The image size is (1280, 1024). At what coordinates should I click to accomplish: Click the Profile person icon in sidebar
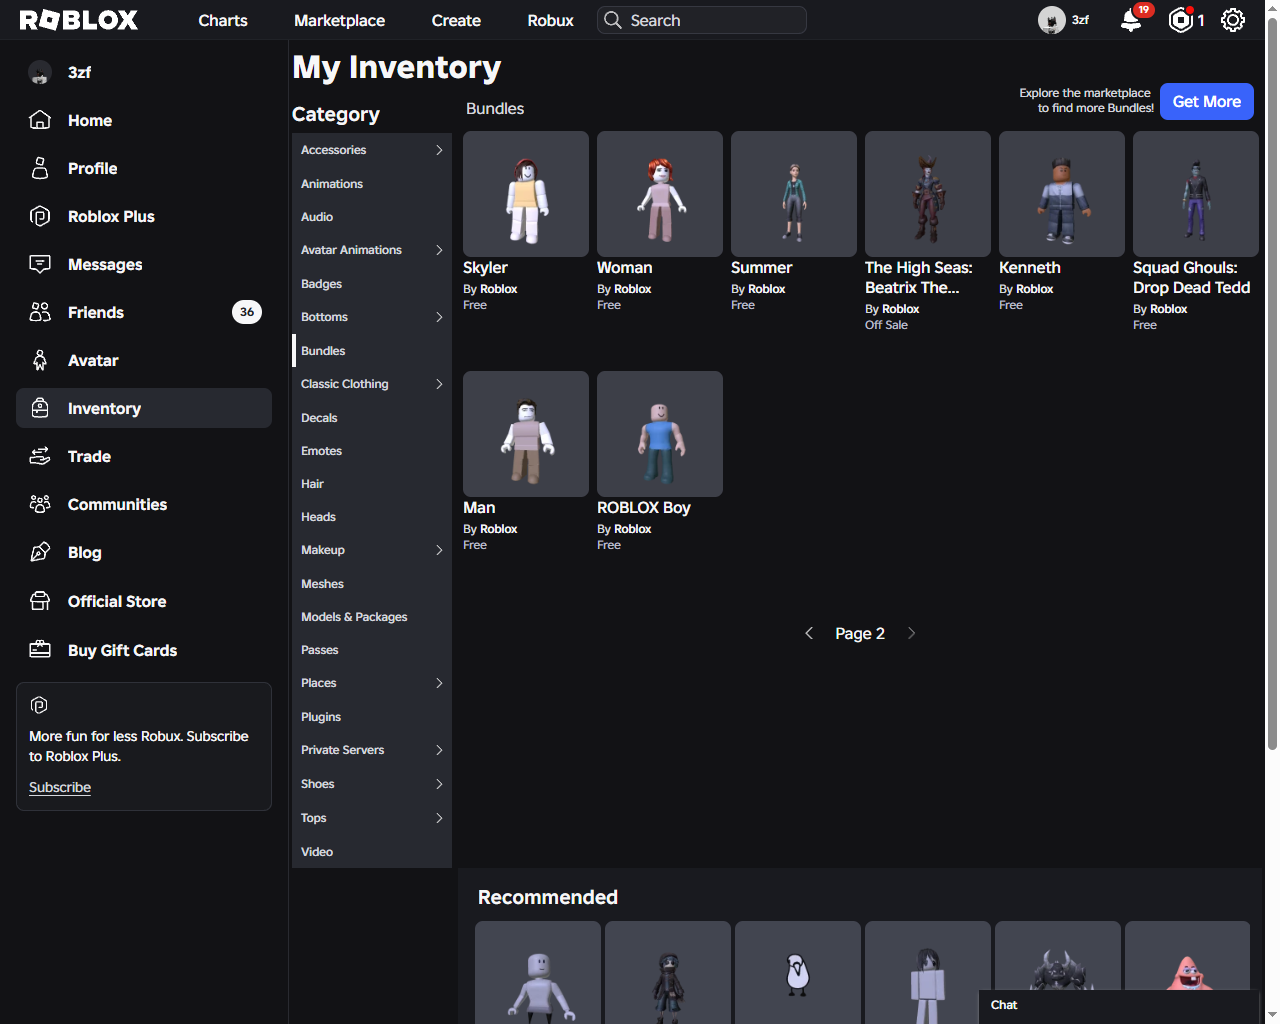pyautogui.click(x=40, y=168)
